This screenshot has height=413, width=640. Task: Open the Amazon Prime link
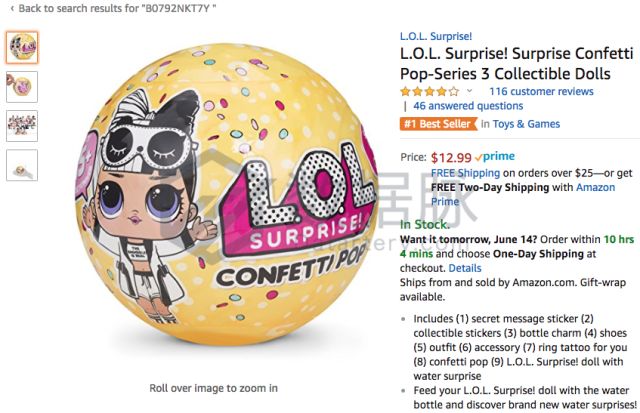pyautogui.click(x=523, y=194)
